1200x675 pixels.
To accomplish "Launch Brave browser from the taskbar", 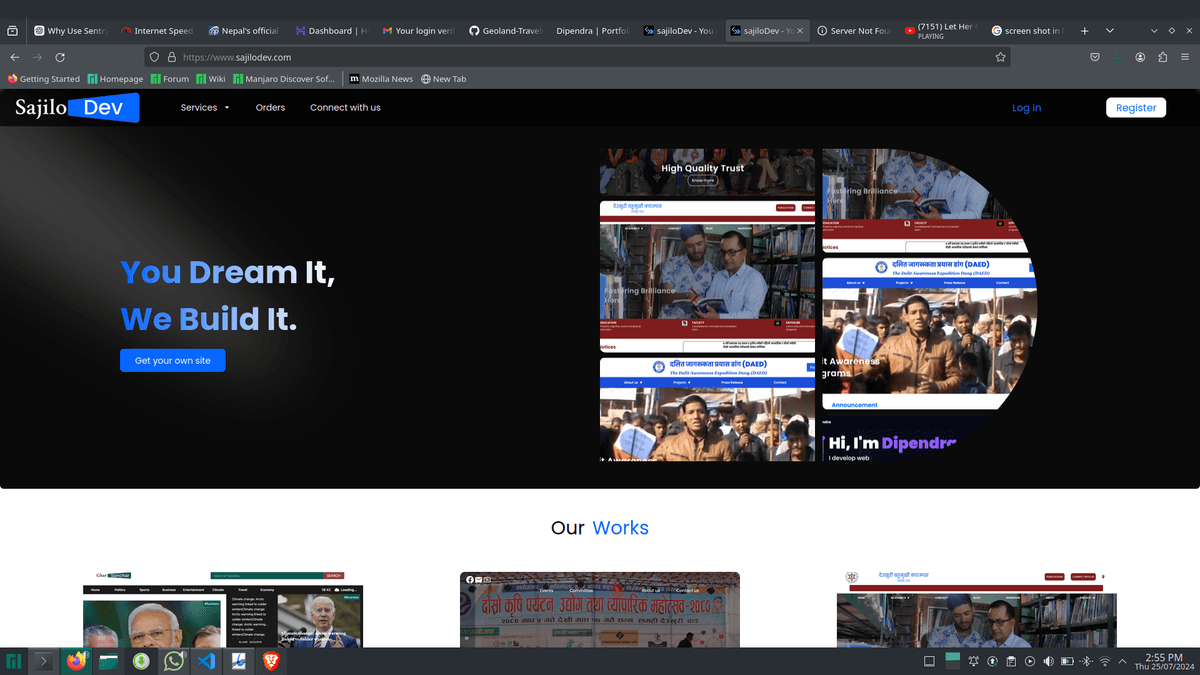I will 270,661.
